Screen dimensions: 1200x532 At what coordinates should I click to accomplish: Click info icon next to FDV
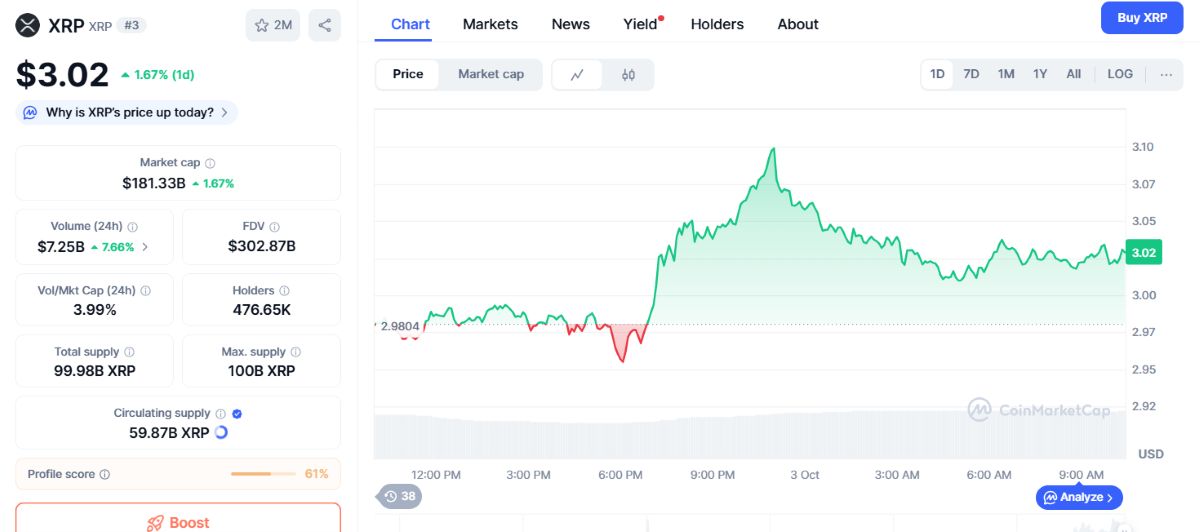[275, 227]
